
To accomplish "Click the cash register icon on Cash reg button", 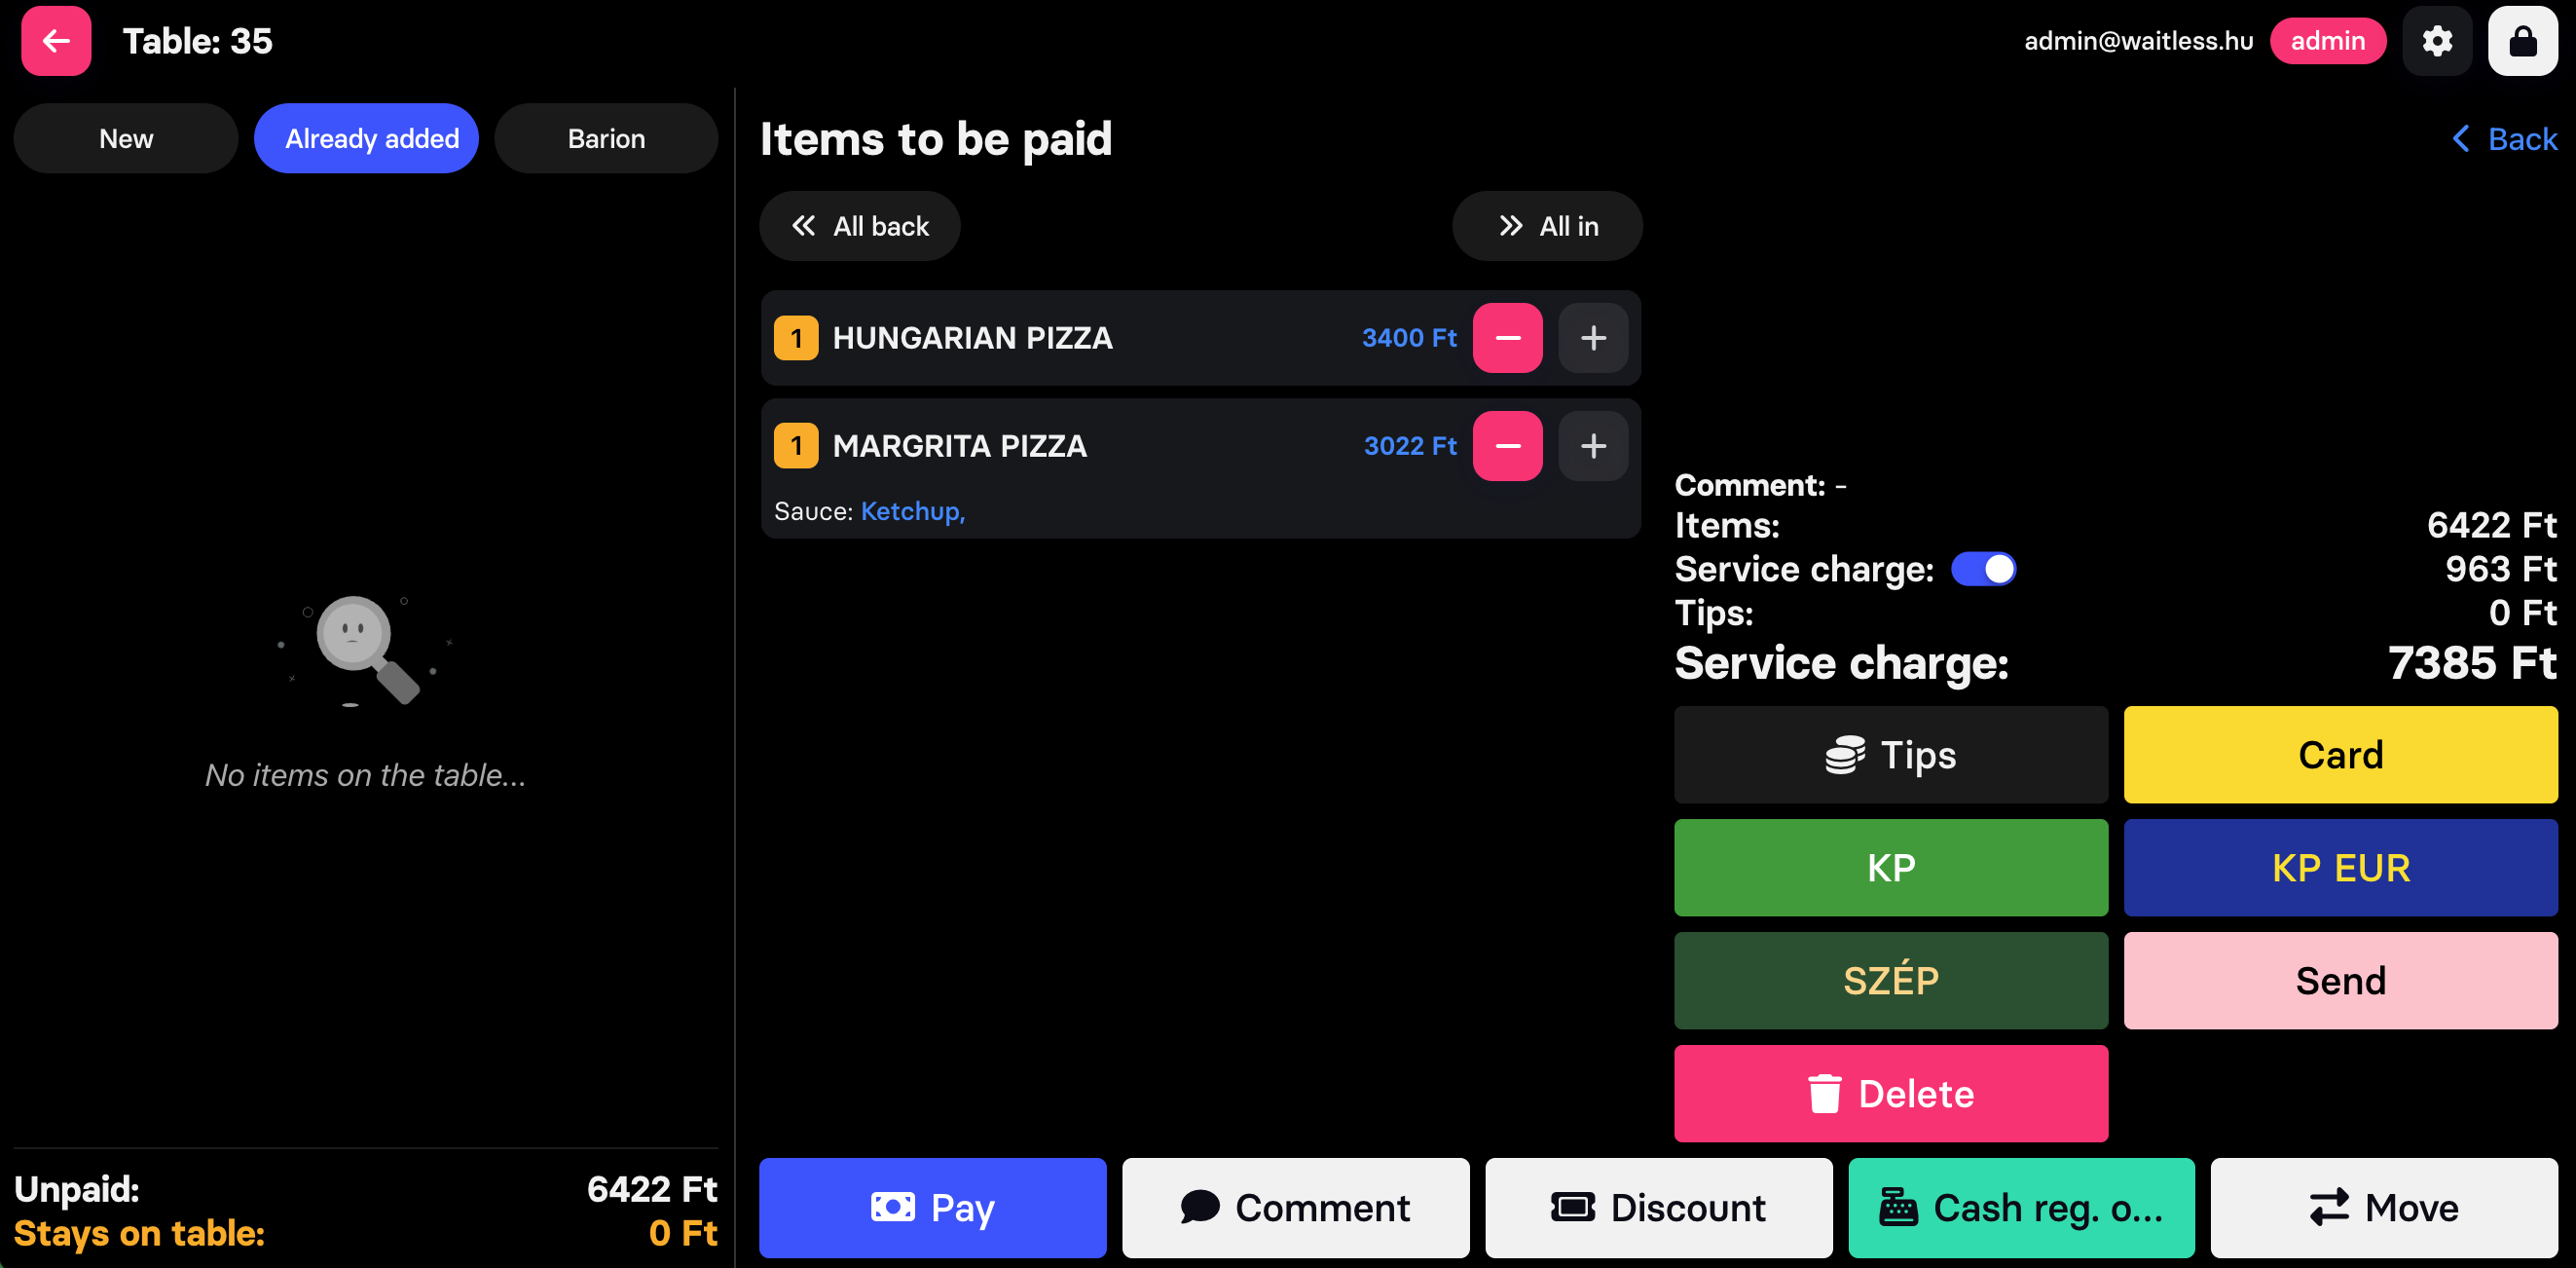I will tap(1899, 1207).
